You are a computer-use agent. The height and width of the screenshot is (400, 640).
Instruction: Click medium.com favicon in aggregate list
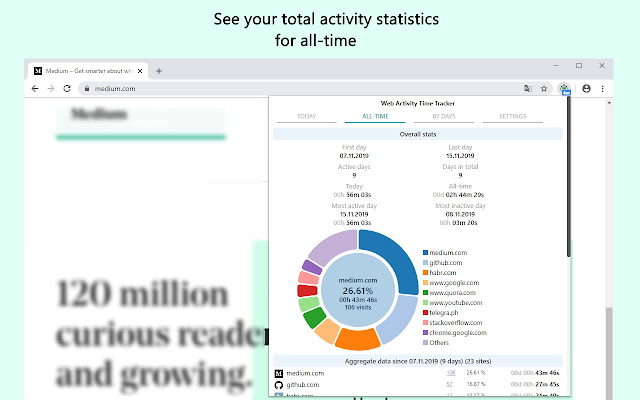click(279, 373)
